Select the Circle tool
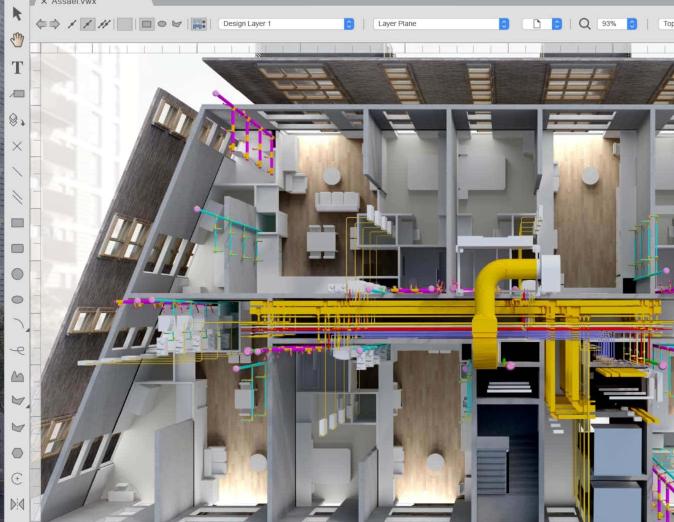The width and height of the screenshot is (674, 522). (17, 274)
